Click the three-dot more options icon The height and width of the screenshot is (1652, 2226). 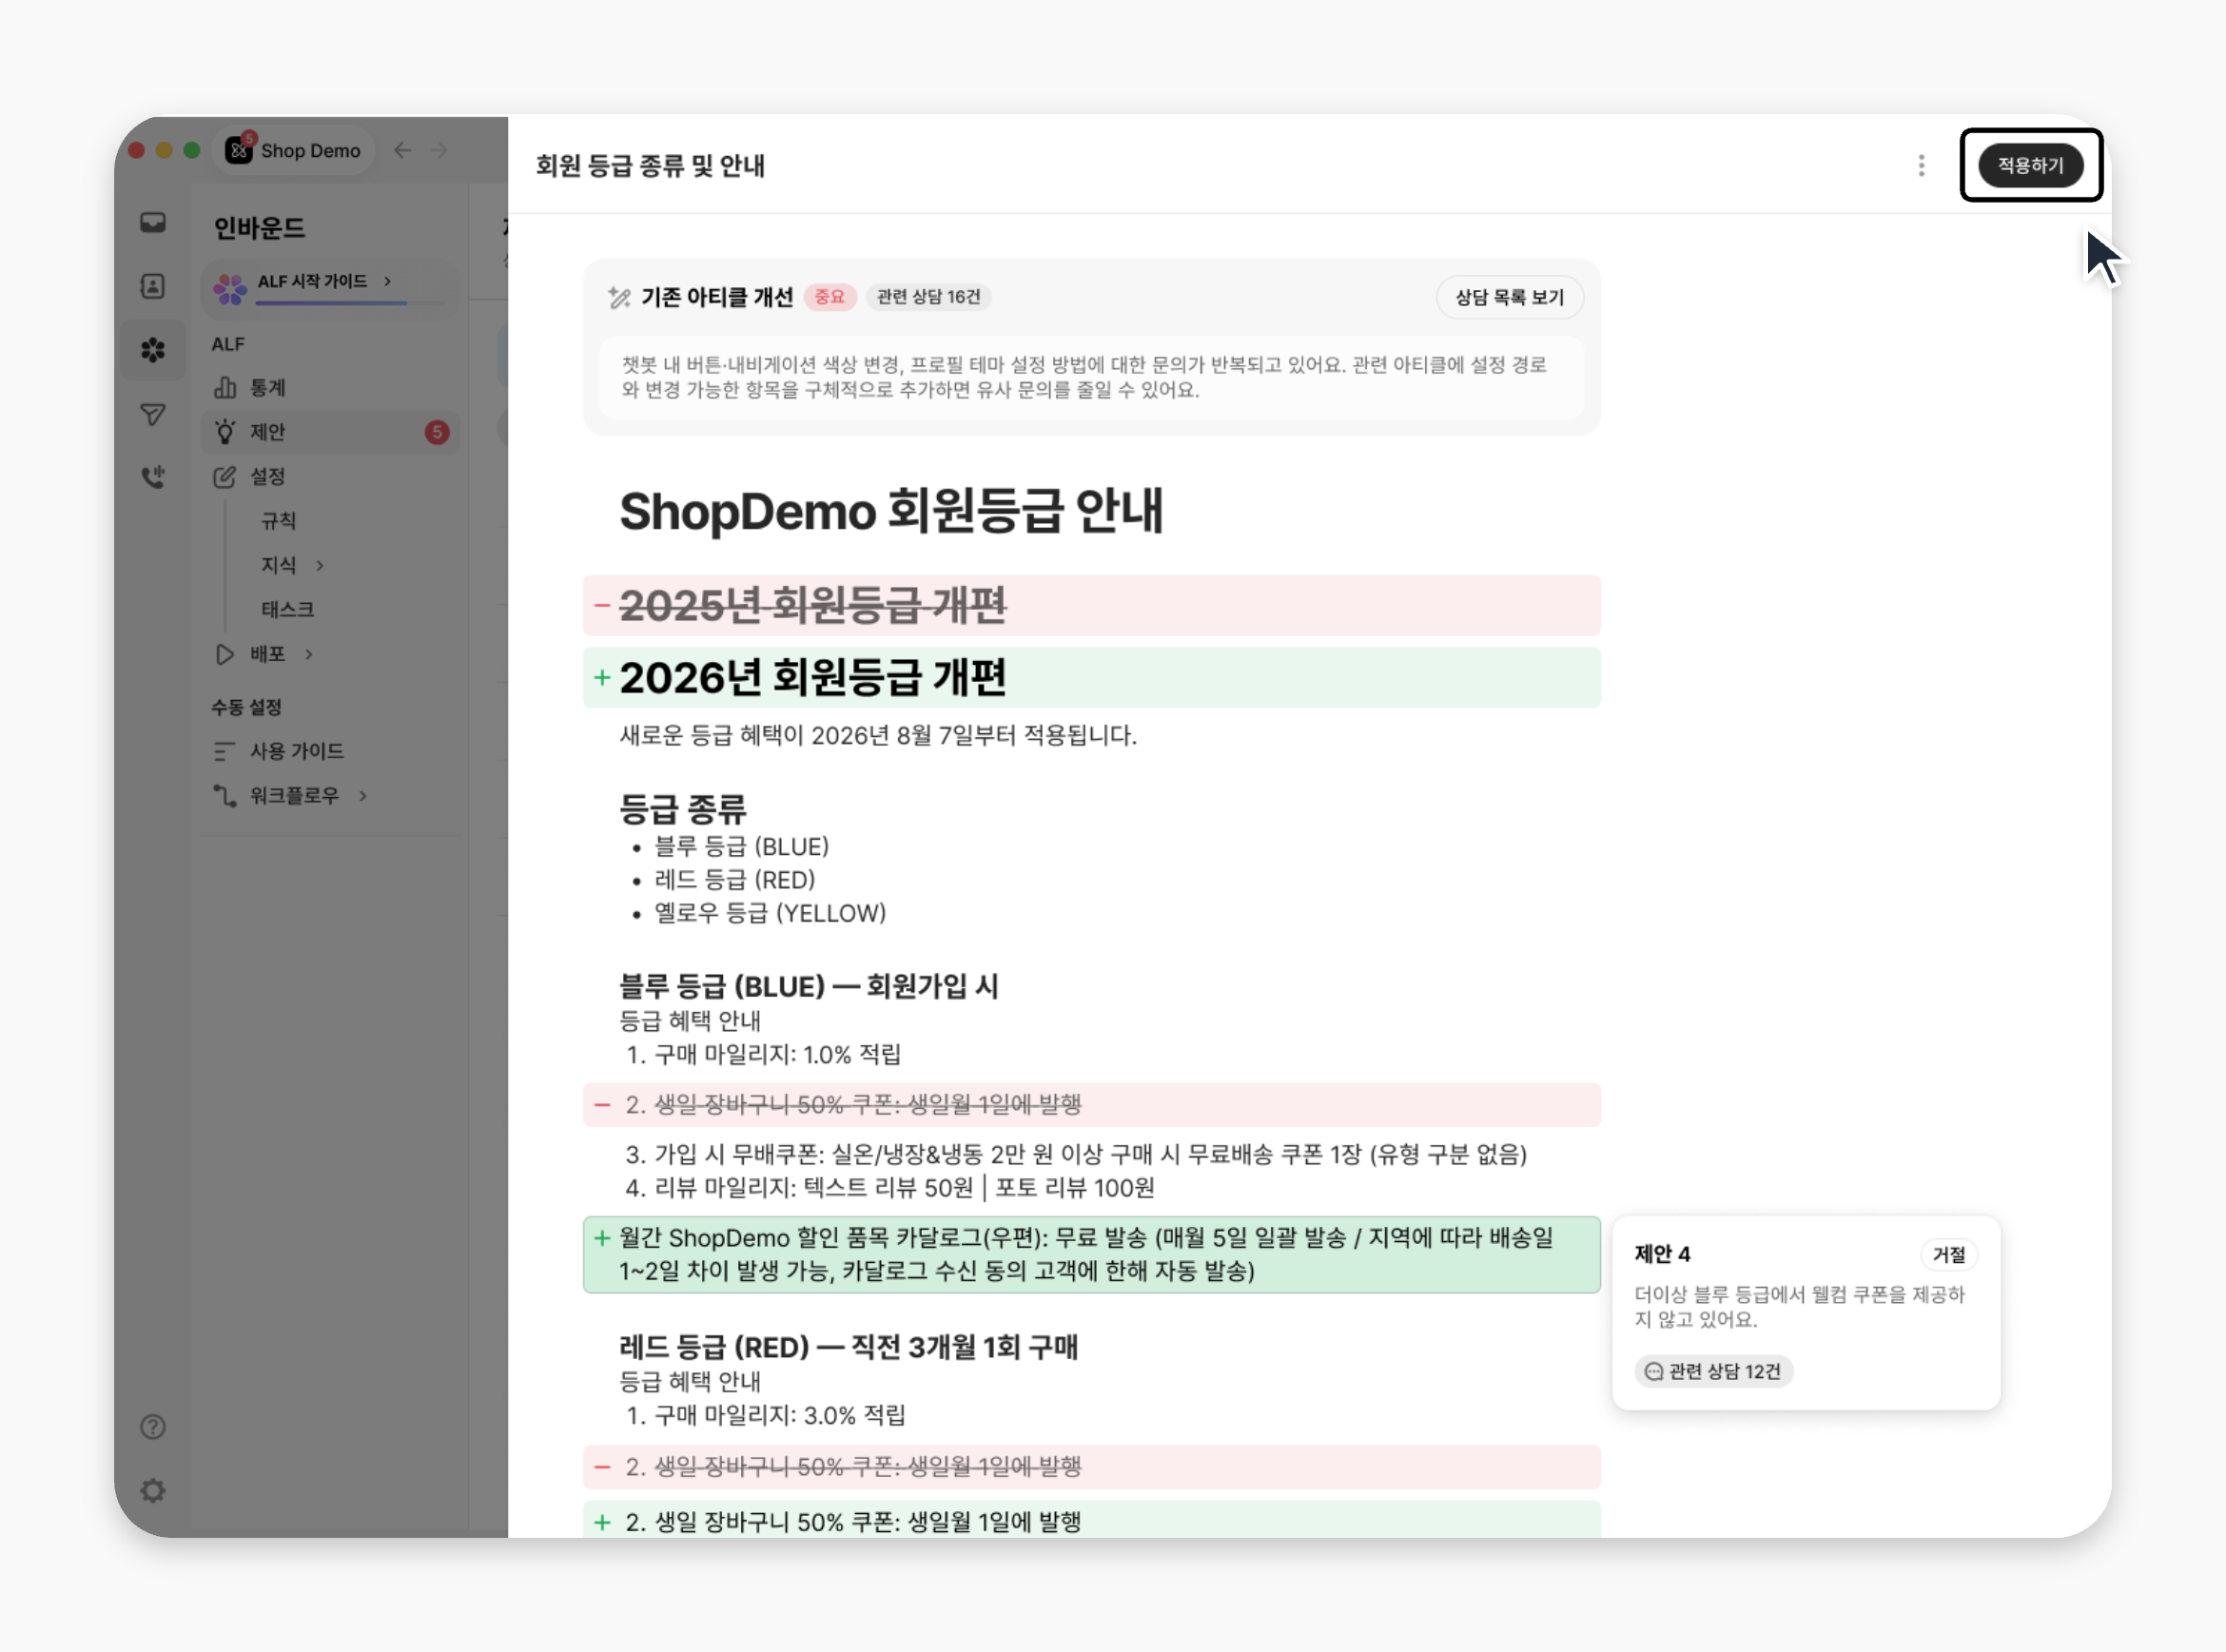coord(1921,166)
